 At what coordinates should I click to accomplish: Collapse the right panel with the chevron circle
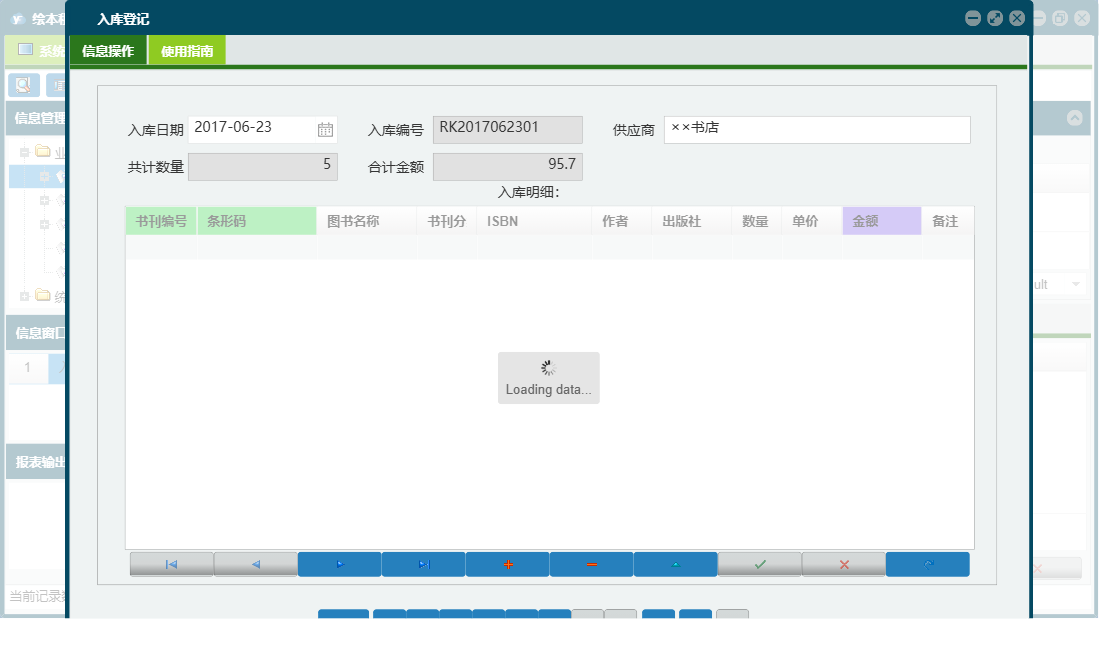coord(1076,117)
